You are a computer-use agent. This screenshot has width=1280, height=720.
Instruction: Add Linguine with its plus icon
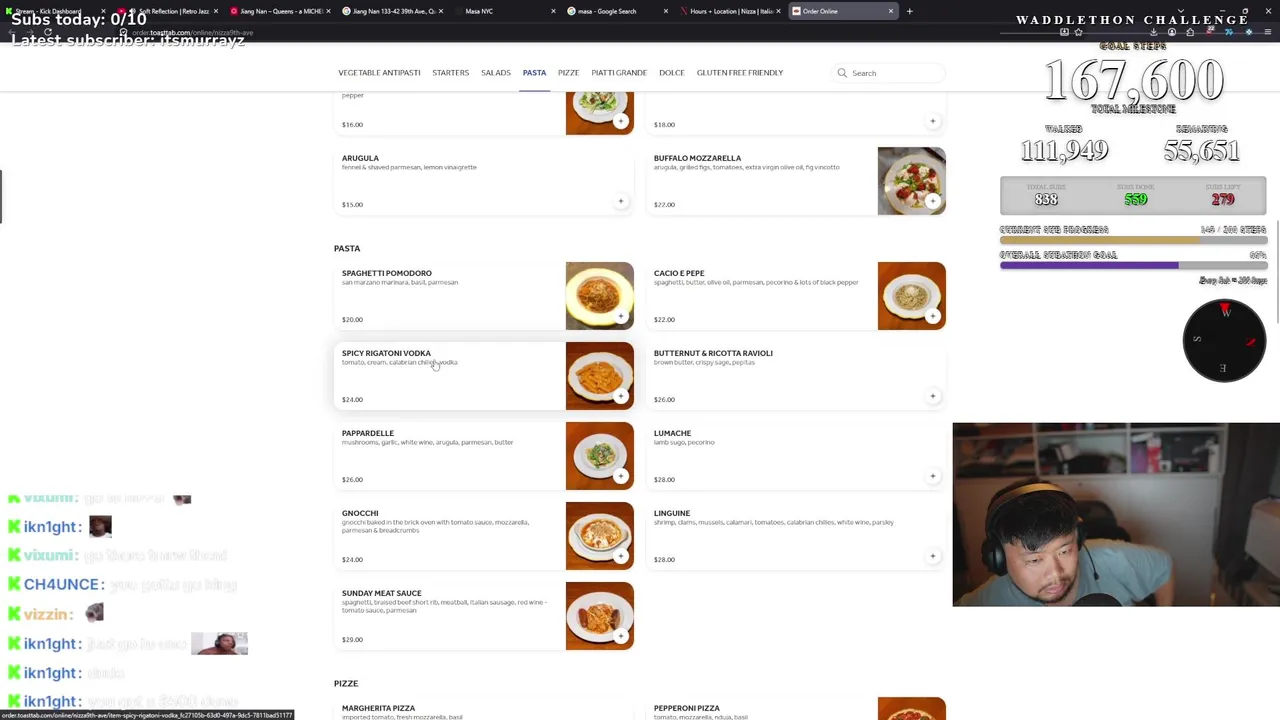coord(933,556)
